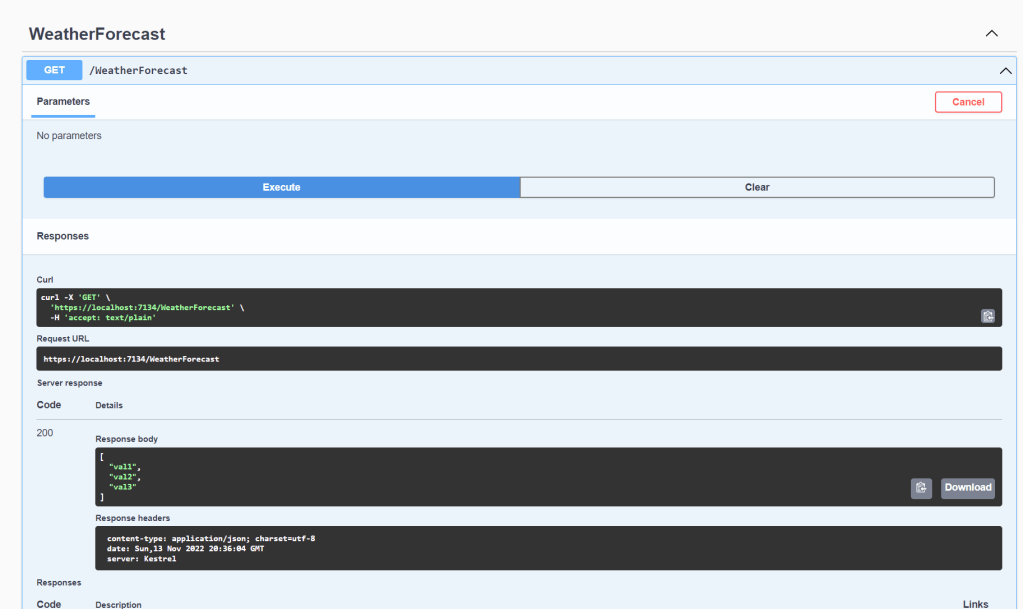Download the response body
1023x609 pixels.
(x=967, y=488)
